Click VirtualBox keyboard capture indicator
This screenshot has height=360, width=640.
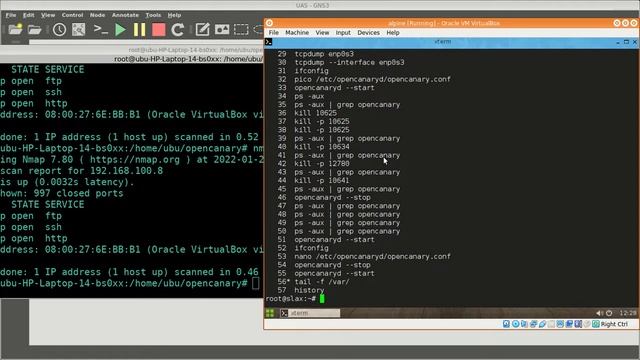tap(596, 324)
